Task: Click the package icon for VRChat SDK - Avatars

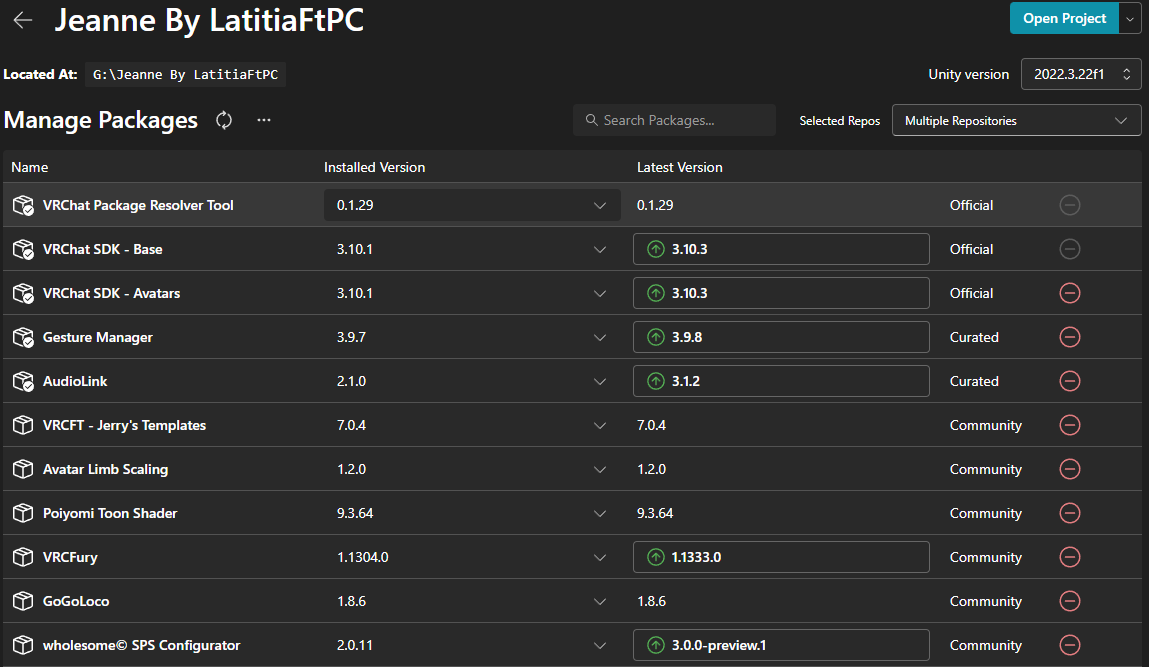Action: tap(23, 293)
